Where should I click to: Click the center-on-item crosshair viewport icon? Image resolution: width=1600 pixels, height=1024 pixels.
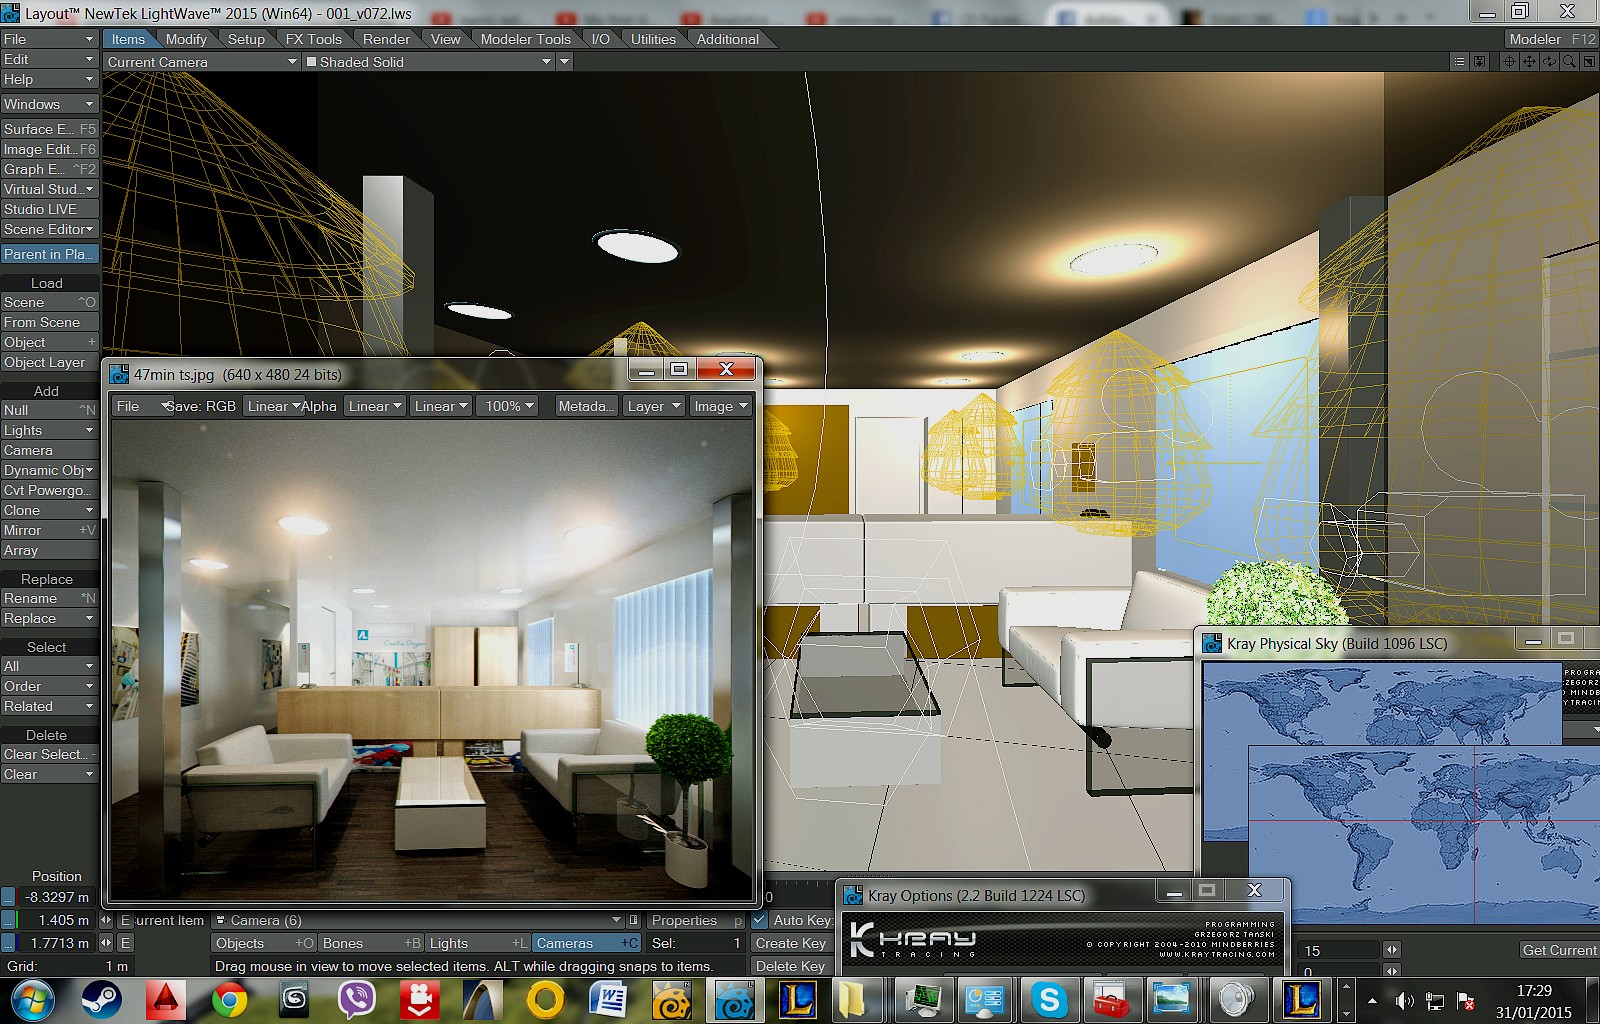tap(1509, 62)
